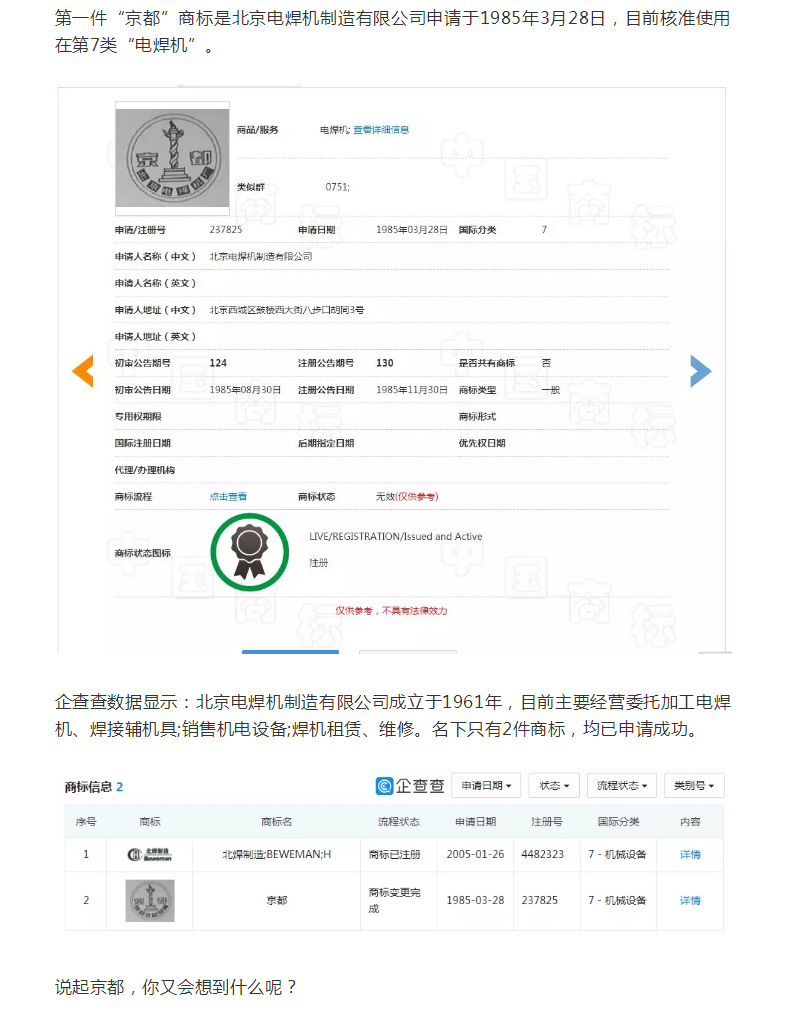Open 详情 for 北焊制造 trademark
The image size is (796, 1015).
tap(690, 854)
